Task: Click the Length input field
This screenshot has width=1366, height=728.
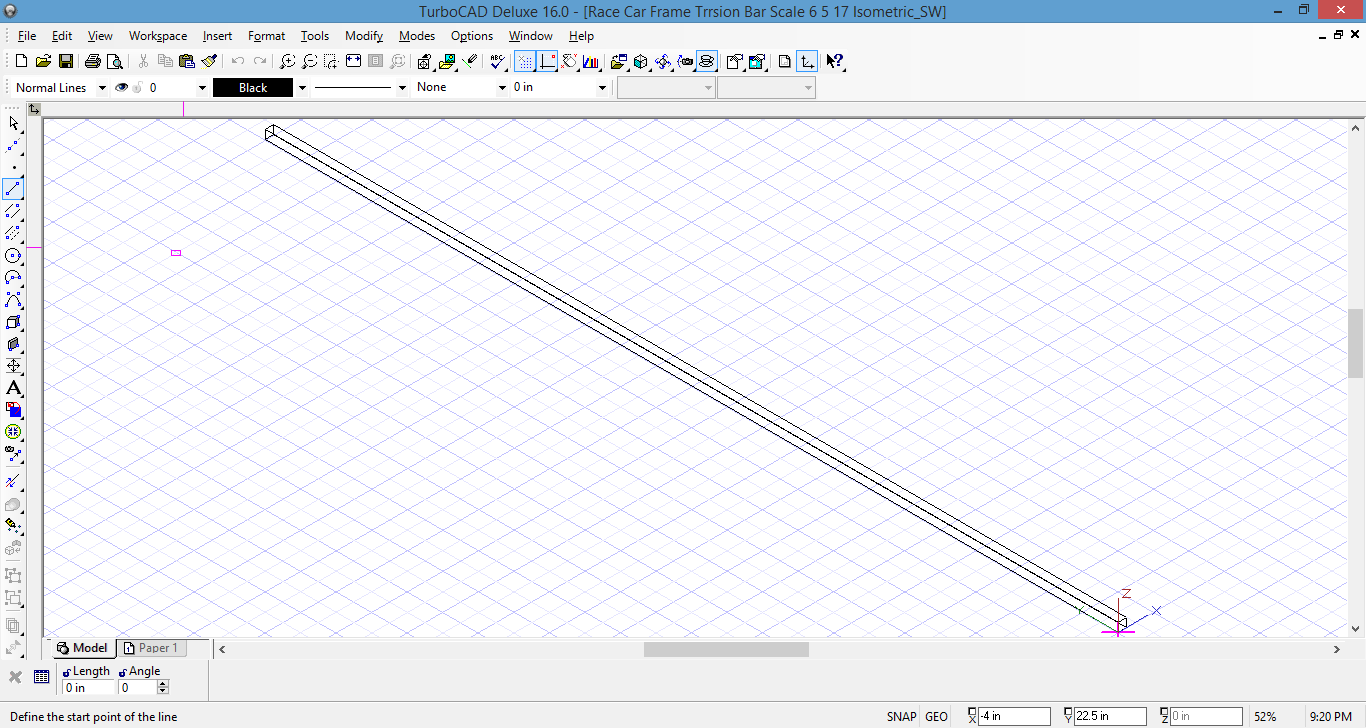Action: click(88, 688)
